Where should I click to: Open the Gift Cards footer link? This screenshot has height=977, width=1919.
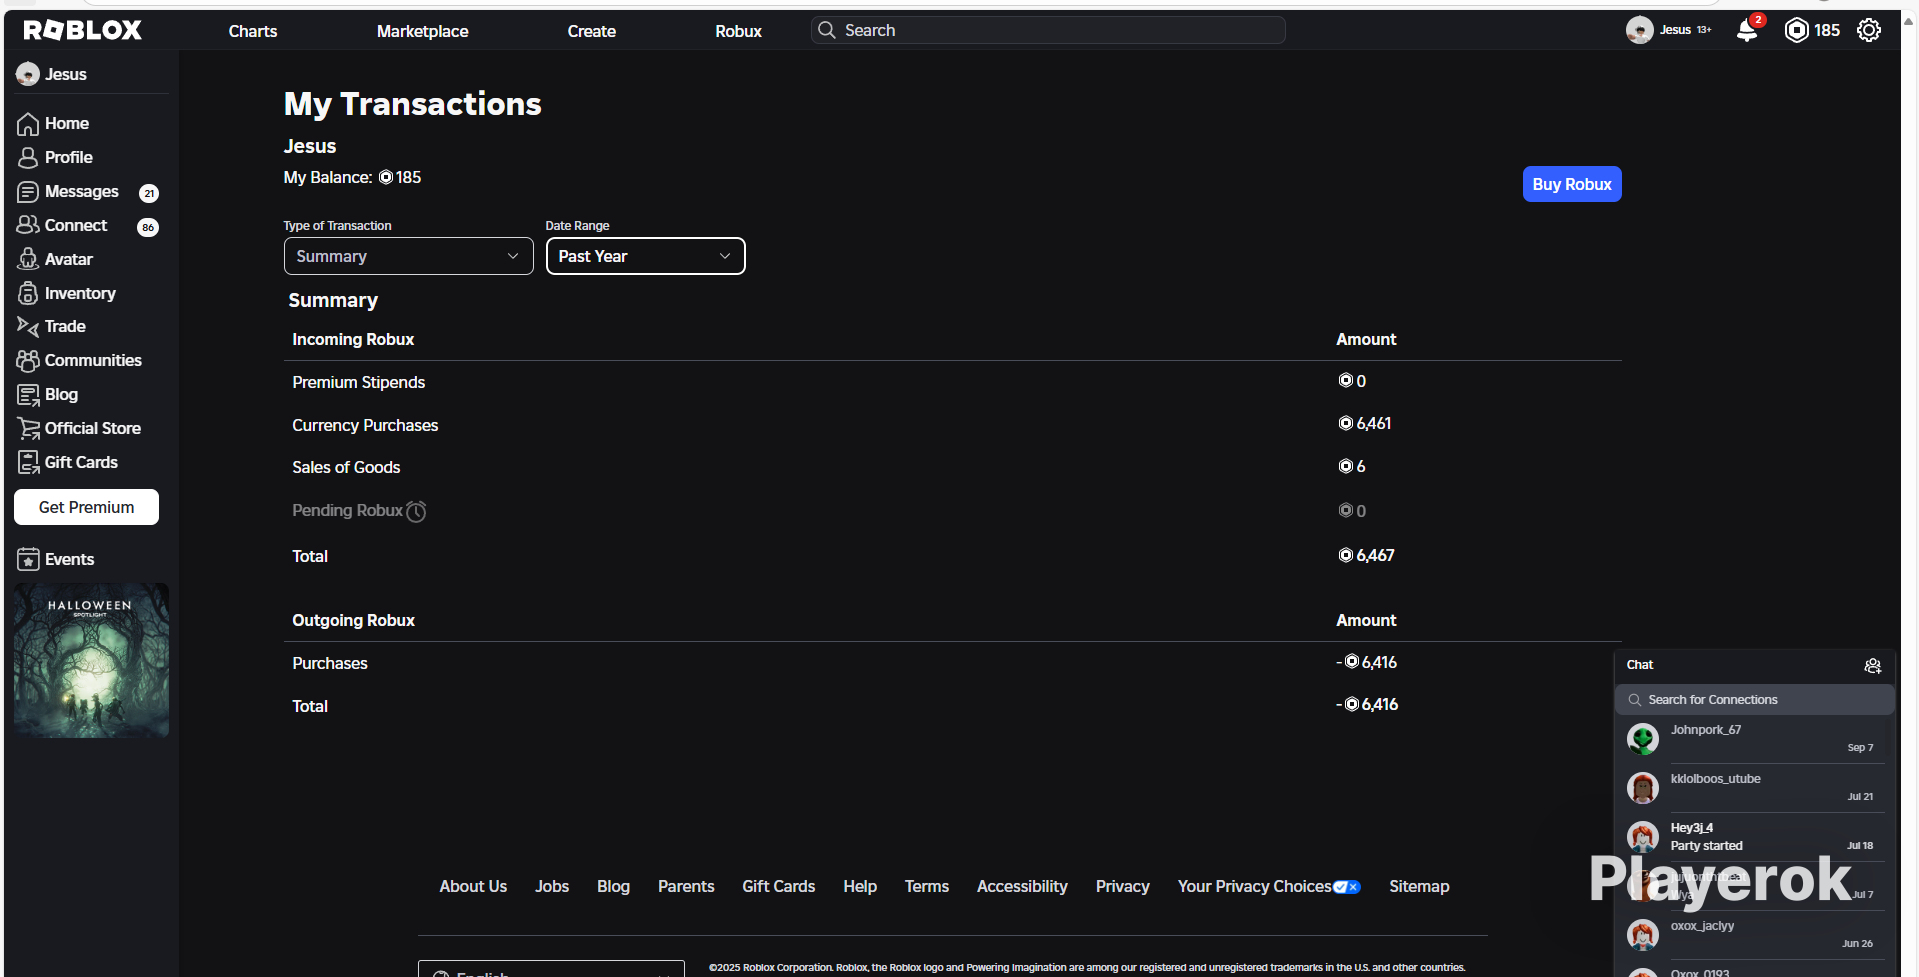point(778,886)
